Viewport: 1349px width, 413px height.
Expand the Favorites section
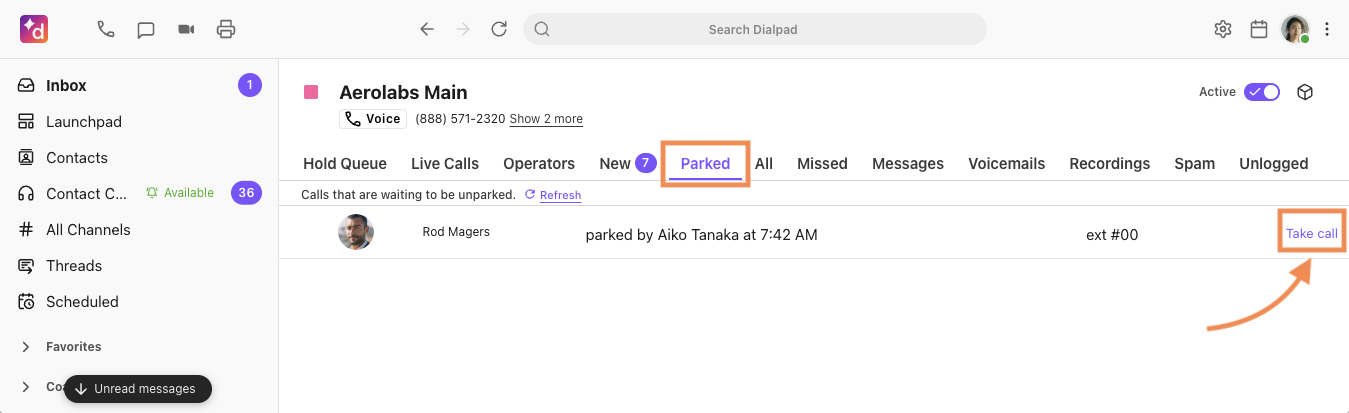point(26,347)
